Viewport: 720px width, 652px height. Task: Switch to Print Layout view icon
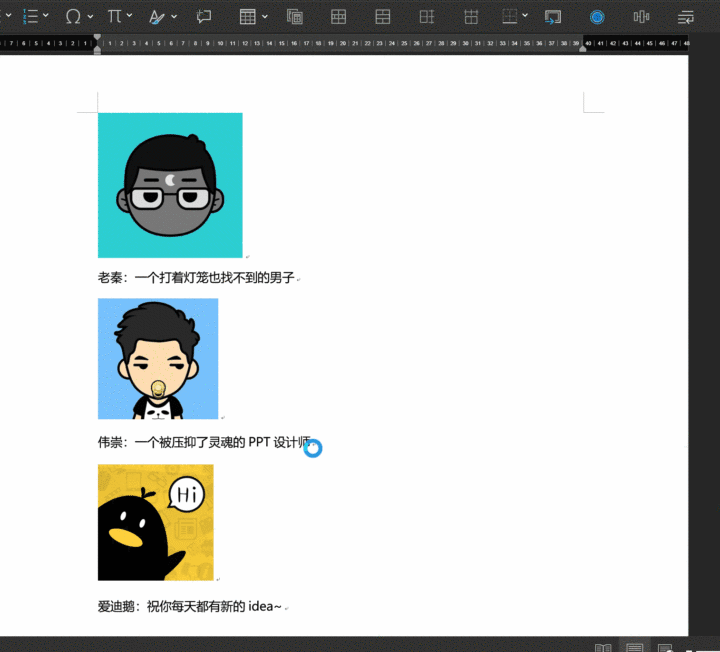(634, 647)
